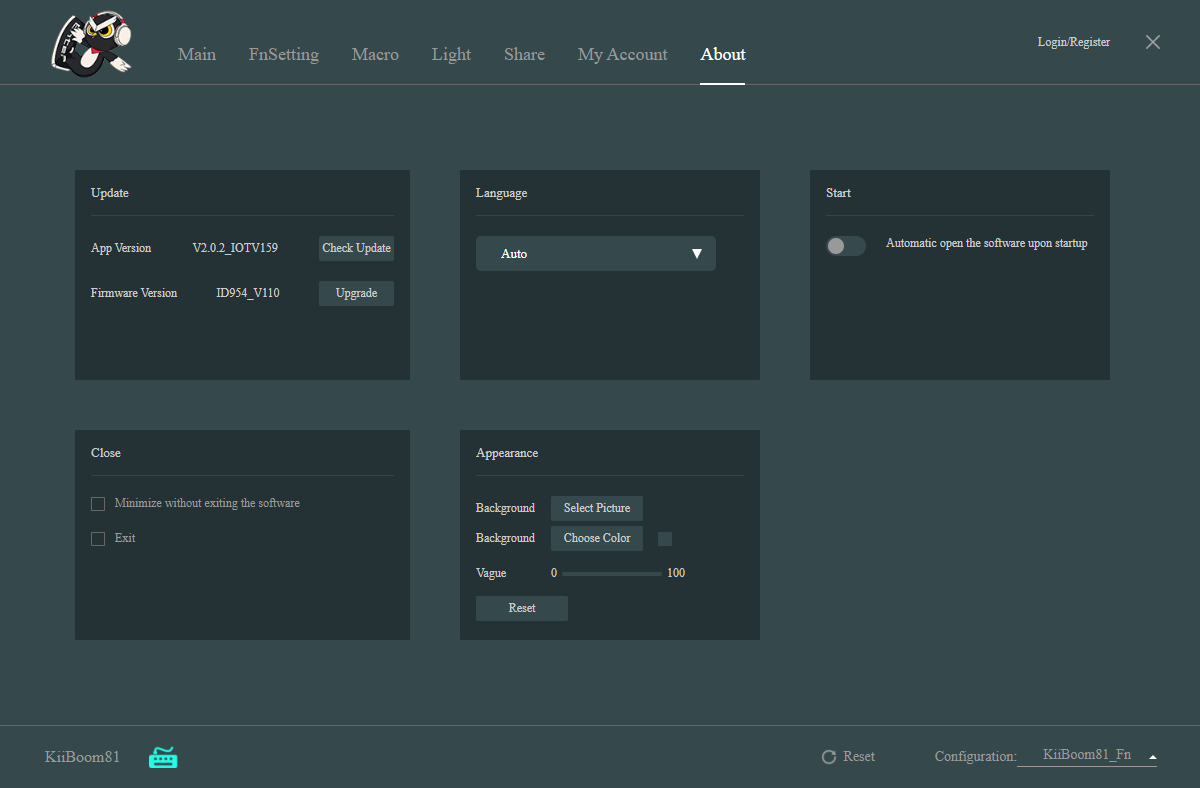Check the Exit option checkbox

coord(98,539)
